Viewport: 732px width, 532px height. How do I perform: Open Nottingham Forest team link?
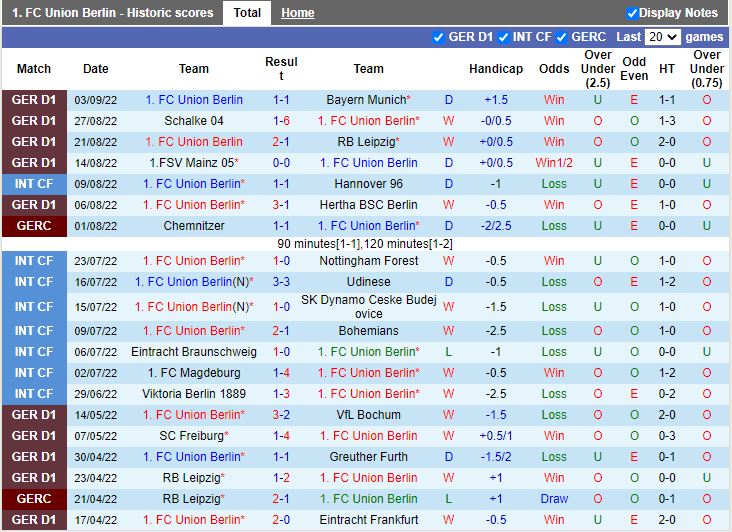(x=368, y=261)
